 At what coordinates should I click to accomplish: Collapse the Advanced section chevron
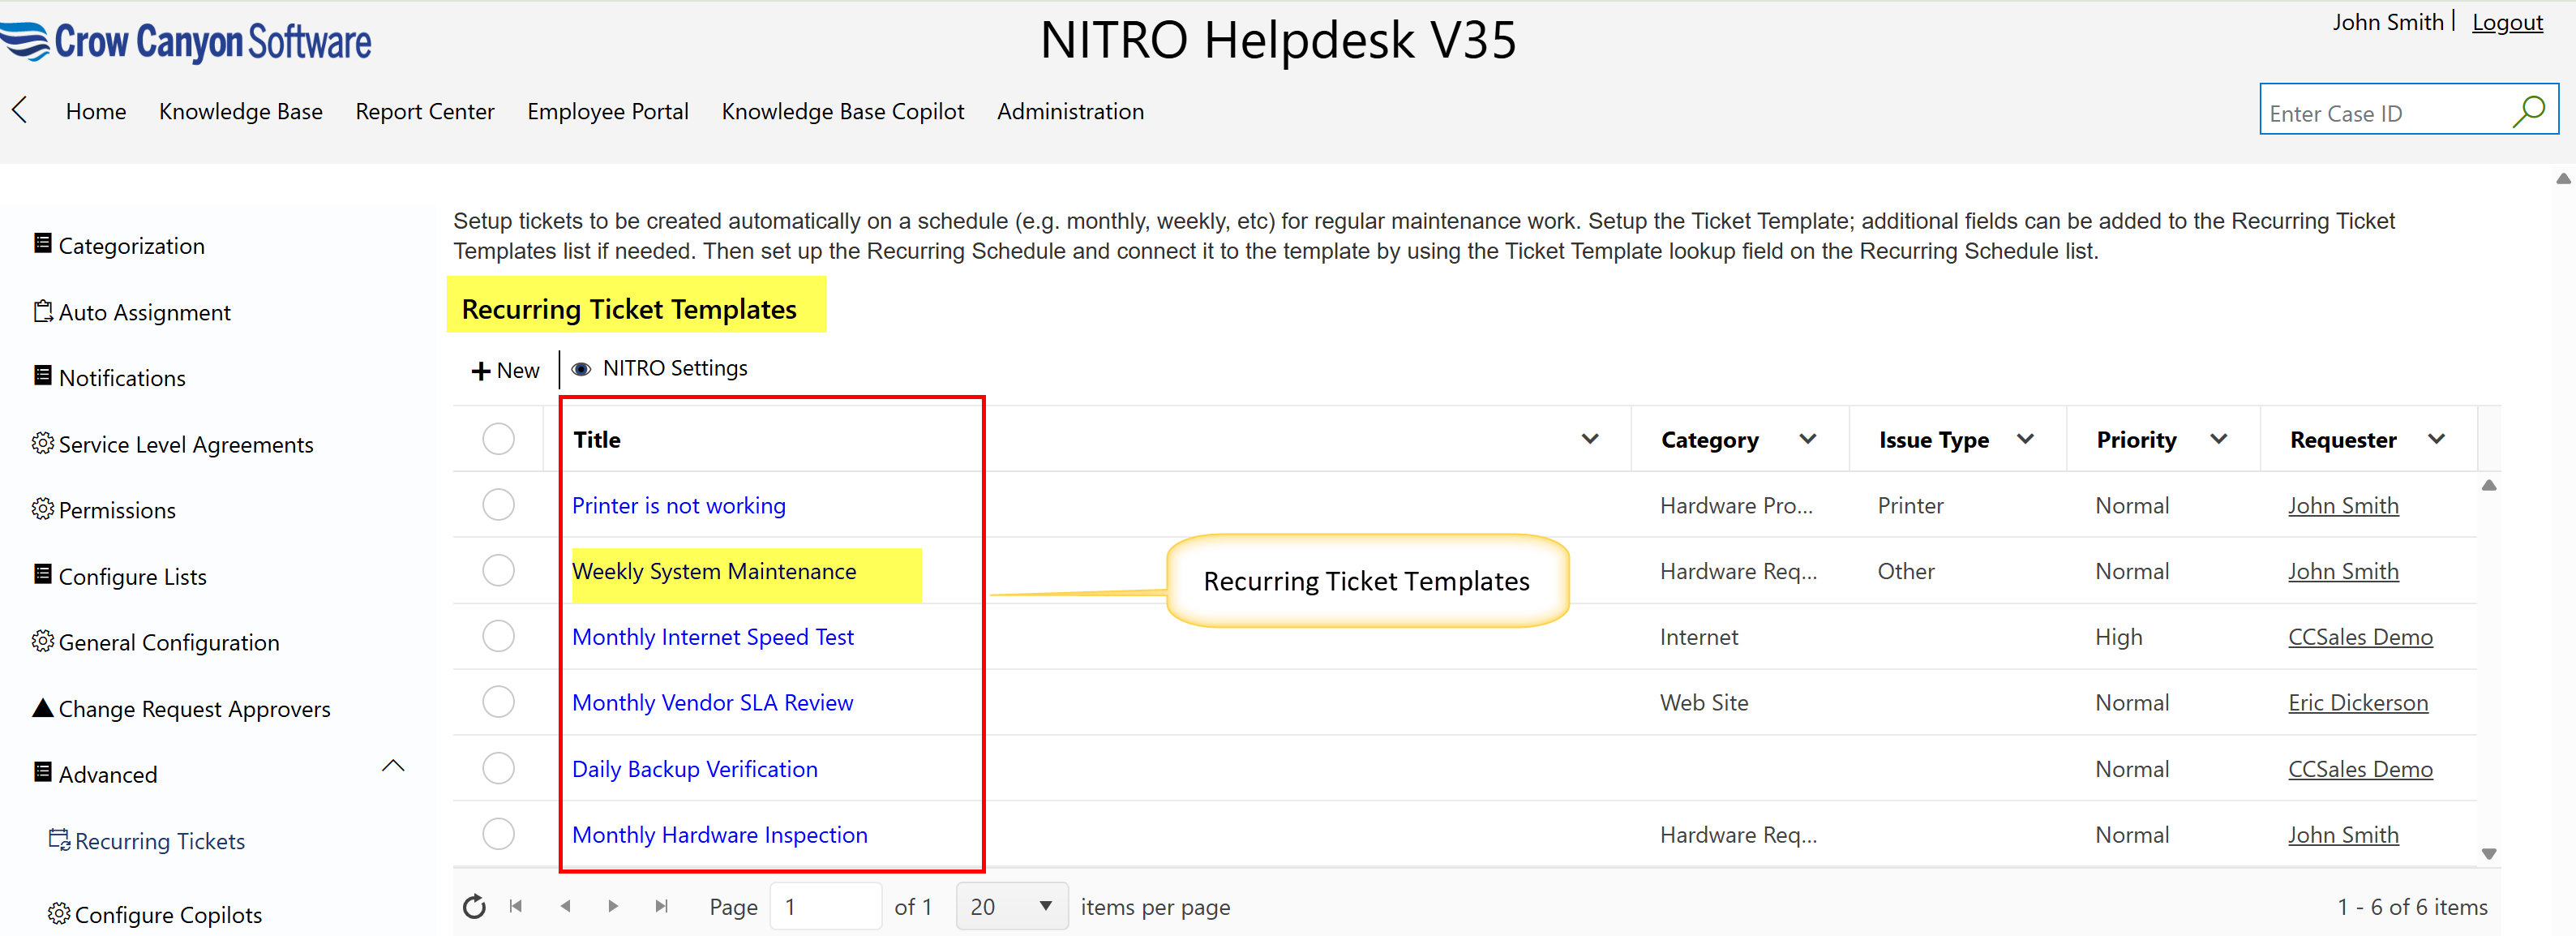(393, 766)
